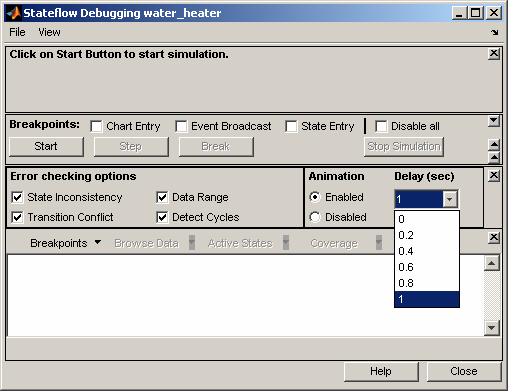The height and width of the screenshot is (391, 508).
Task: Uncheck Data Range error checking
Action: pyautogui.click(x=162, y=197)
